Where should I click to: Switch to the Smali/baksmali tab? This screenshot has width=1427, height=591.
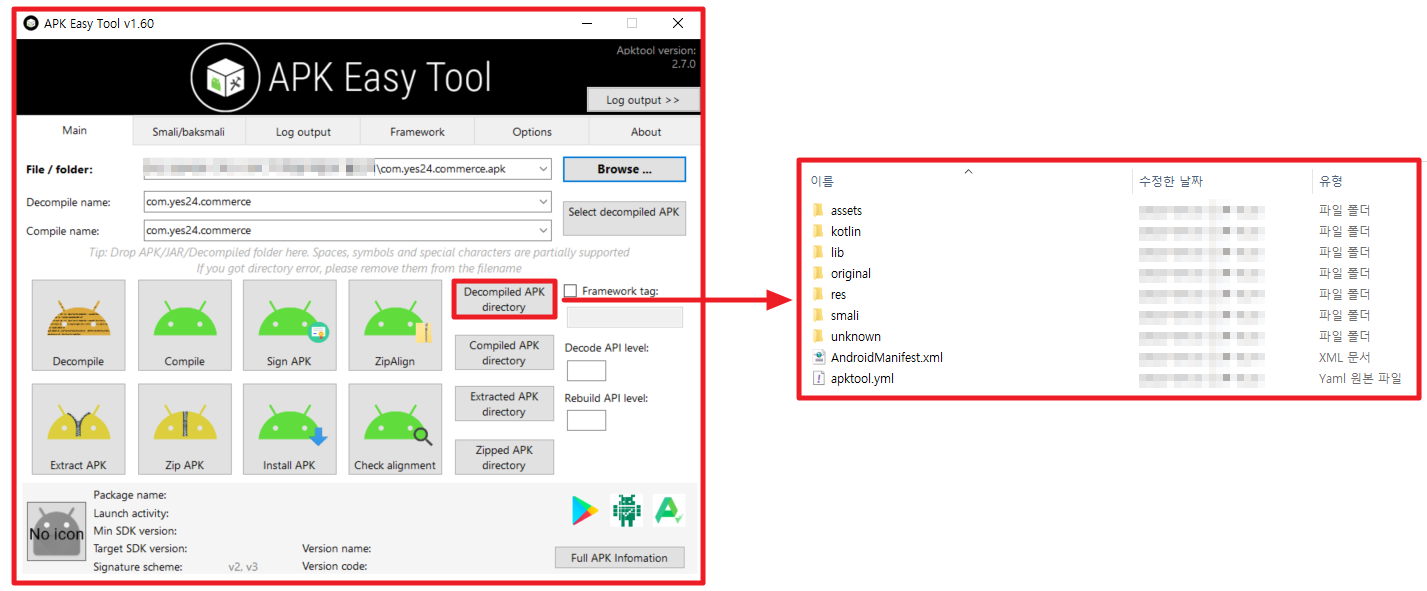pos(189,131)
